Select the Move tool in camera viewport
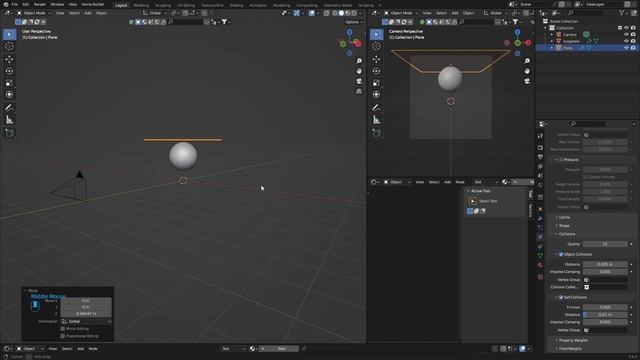The image size is (640, 360). coord(376,59)
